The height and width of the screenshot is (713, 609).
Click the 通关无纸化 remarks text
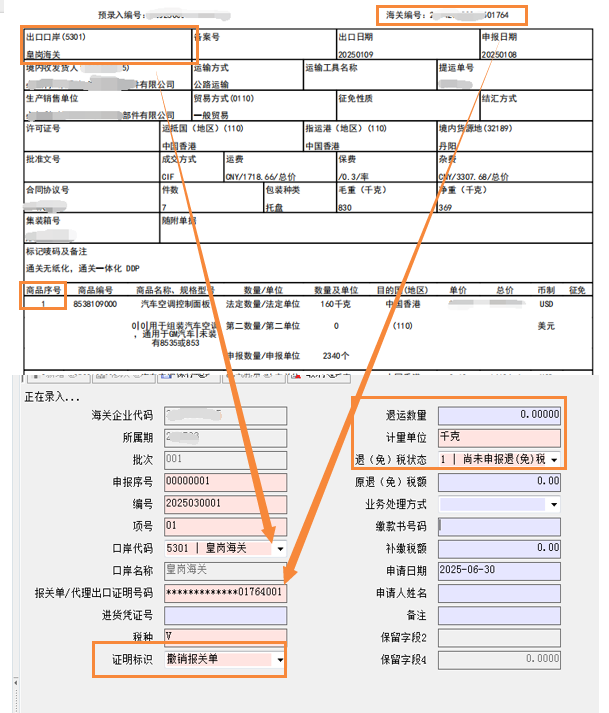(x=82, y=268)
